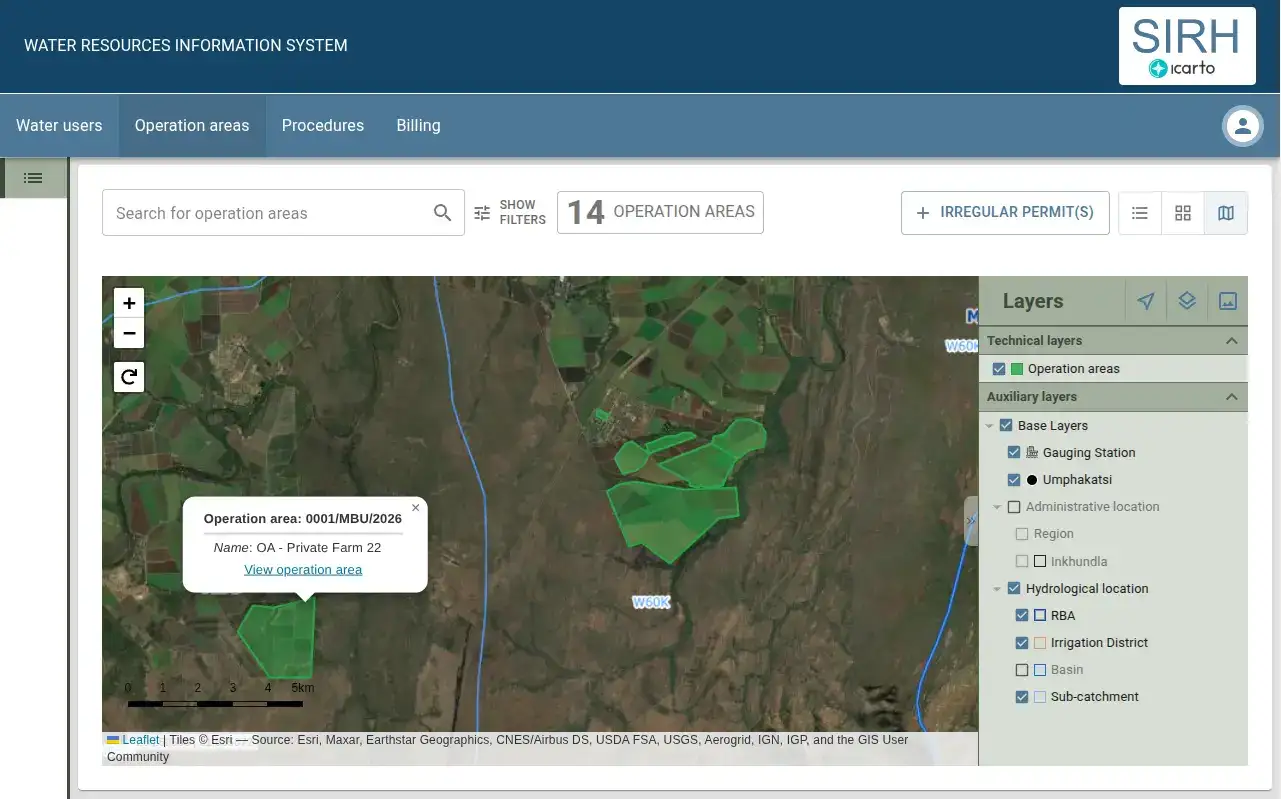Image resolution: width=1281 pixels, height=799 pixels.
Task: Switch to grid card view icon
Action: coord(1183,213)
